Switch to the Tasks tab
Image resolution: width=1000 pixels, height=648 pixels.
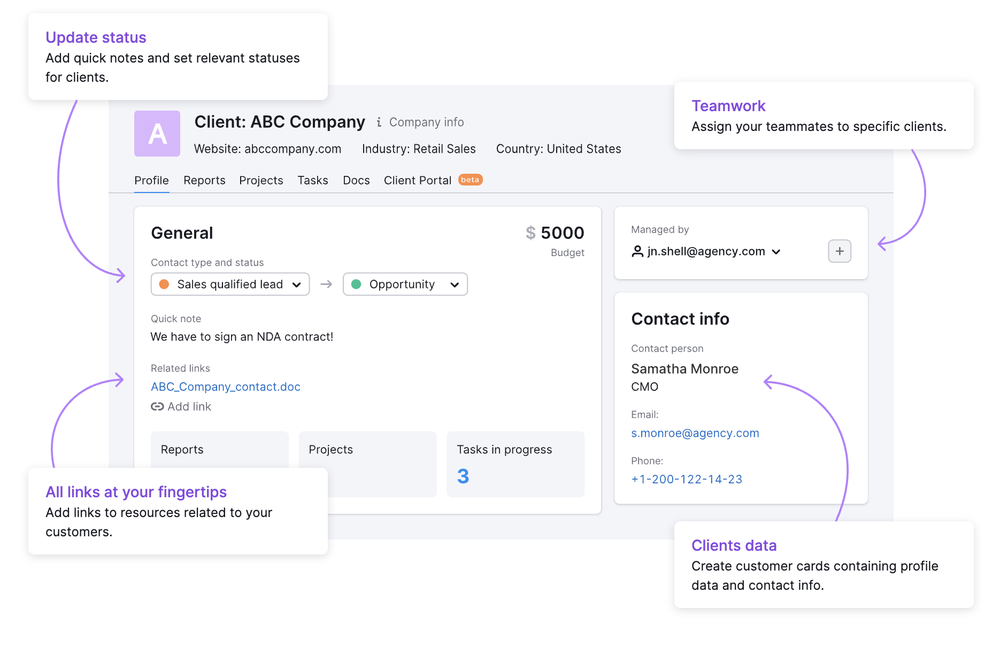click(x=312, y=180)
